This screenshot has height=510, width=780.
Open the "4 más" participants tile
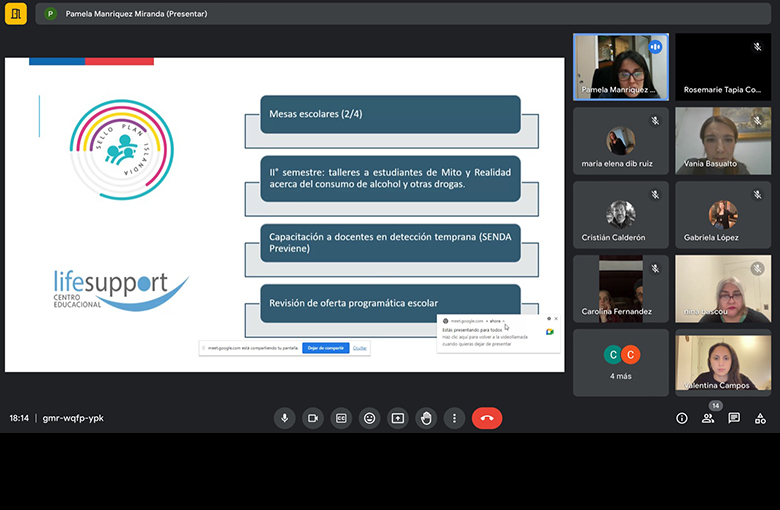pos(621,362)
